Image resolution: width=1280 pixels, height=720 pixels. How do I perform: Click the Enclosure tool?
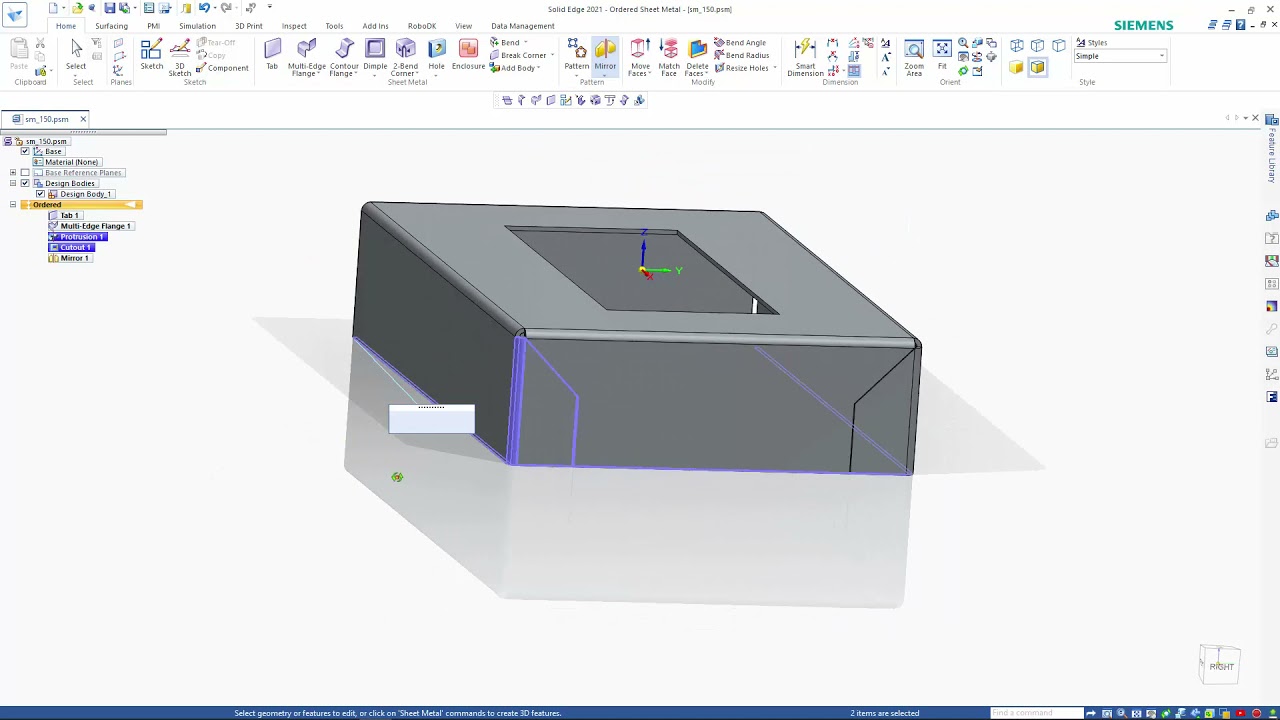pos(468,55)
